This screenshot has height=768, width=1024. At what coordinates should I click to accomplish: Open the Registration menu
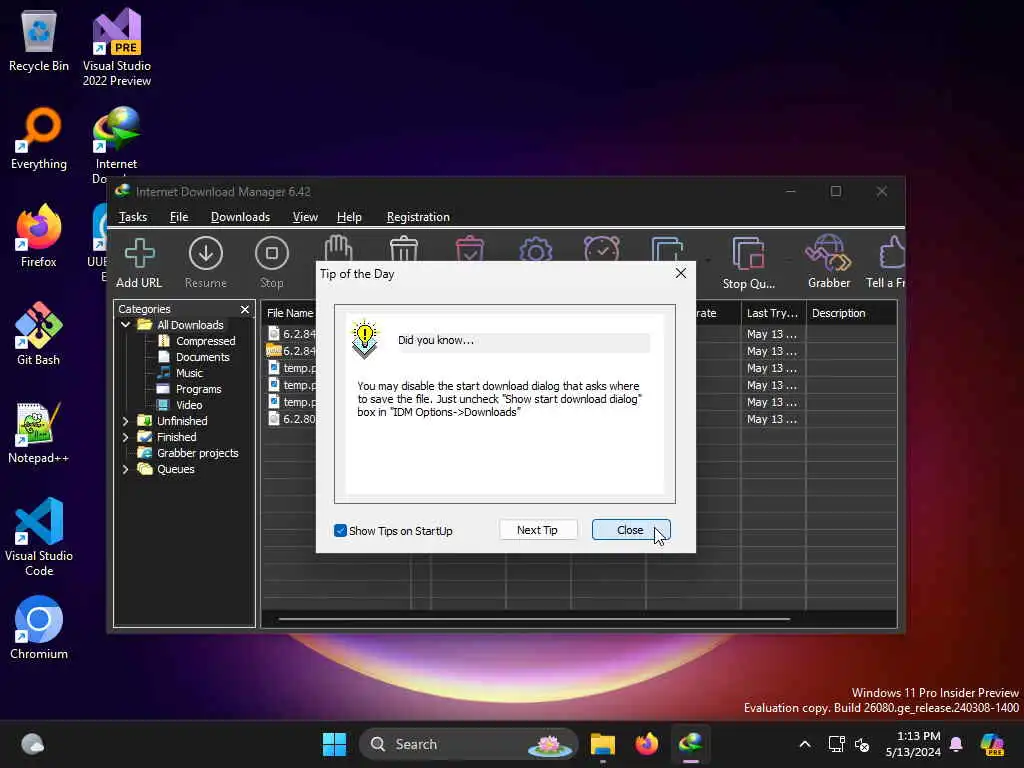[x=418, y=217]
